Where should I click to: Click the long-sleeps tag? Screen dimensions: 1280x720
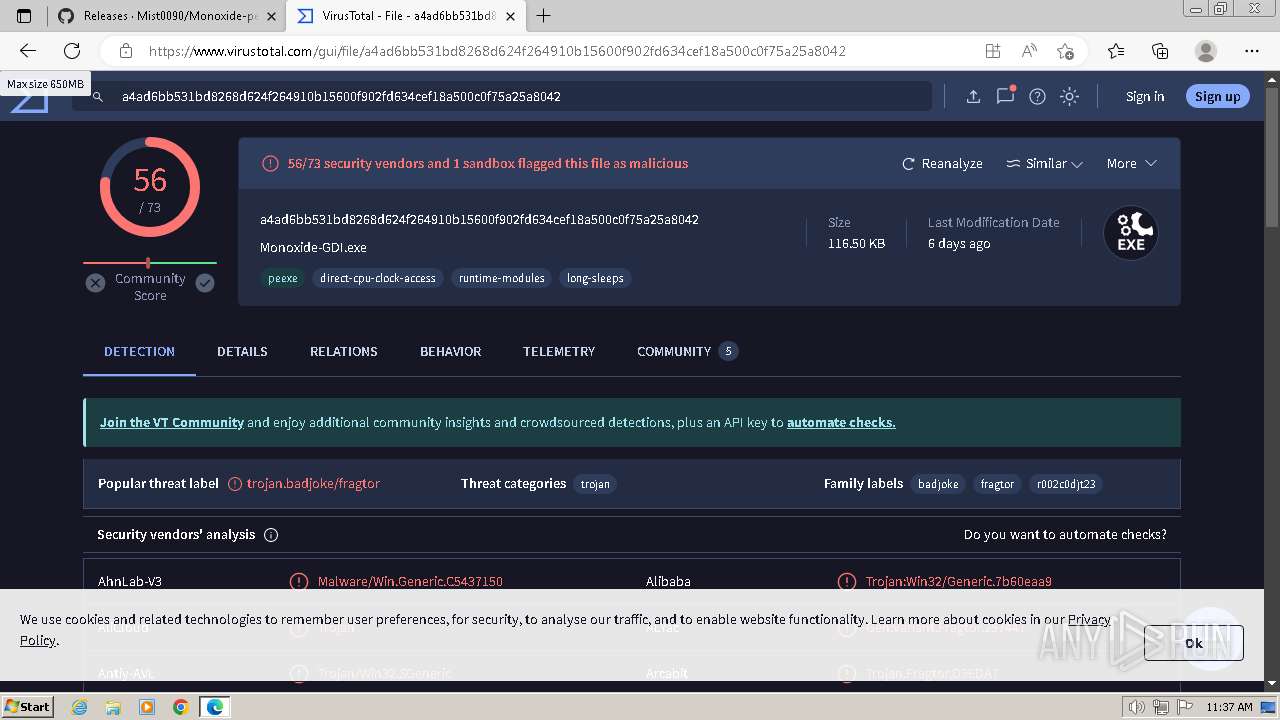(x=595, y=278)
